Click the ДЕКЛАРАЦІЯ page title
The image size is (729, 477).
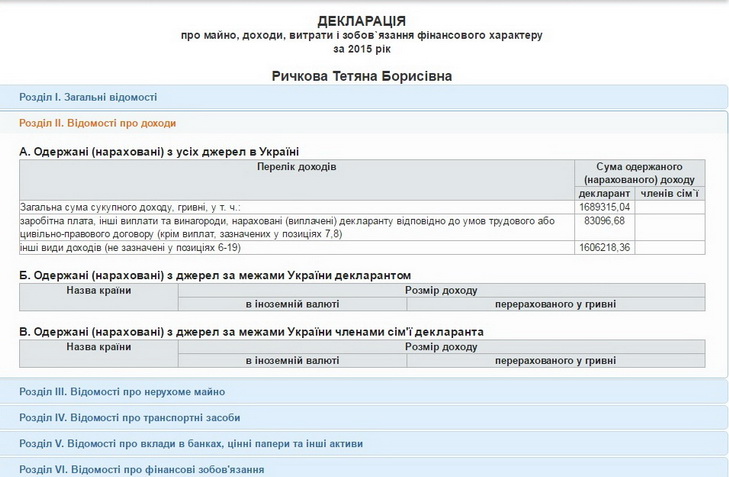click(362, 21)
